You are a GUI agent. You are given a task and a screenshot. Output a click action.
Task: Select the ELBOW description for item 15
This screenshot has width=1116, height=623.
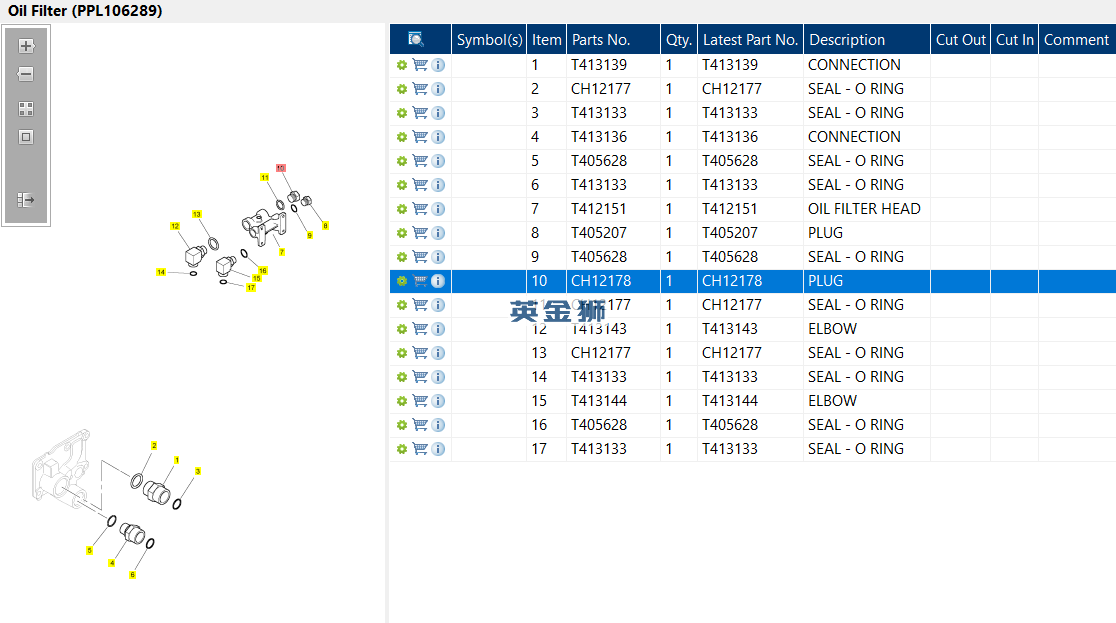[832, 401]
